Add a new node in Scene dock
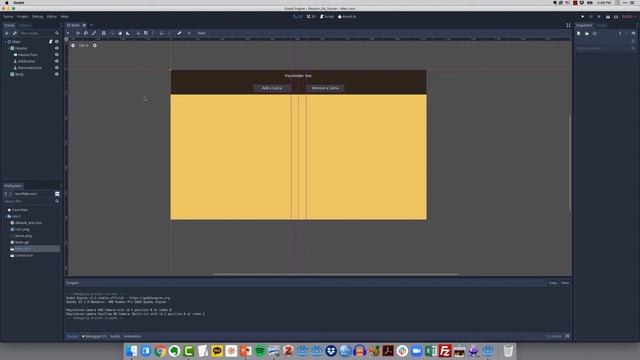 7,33
